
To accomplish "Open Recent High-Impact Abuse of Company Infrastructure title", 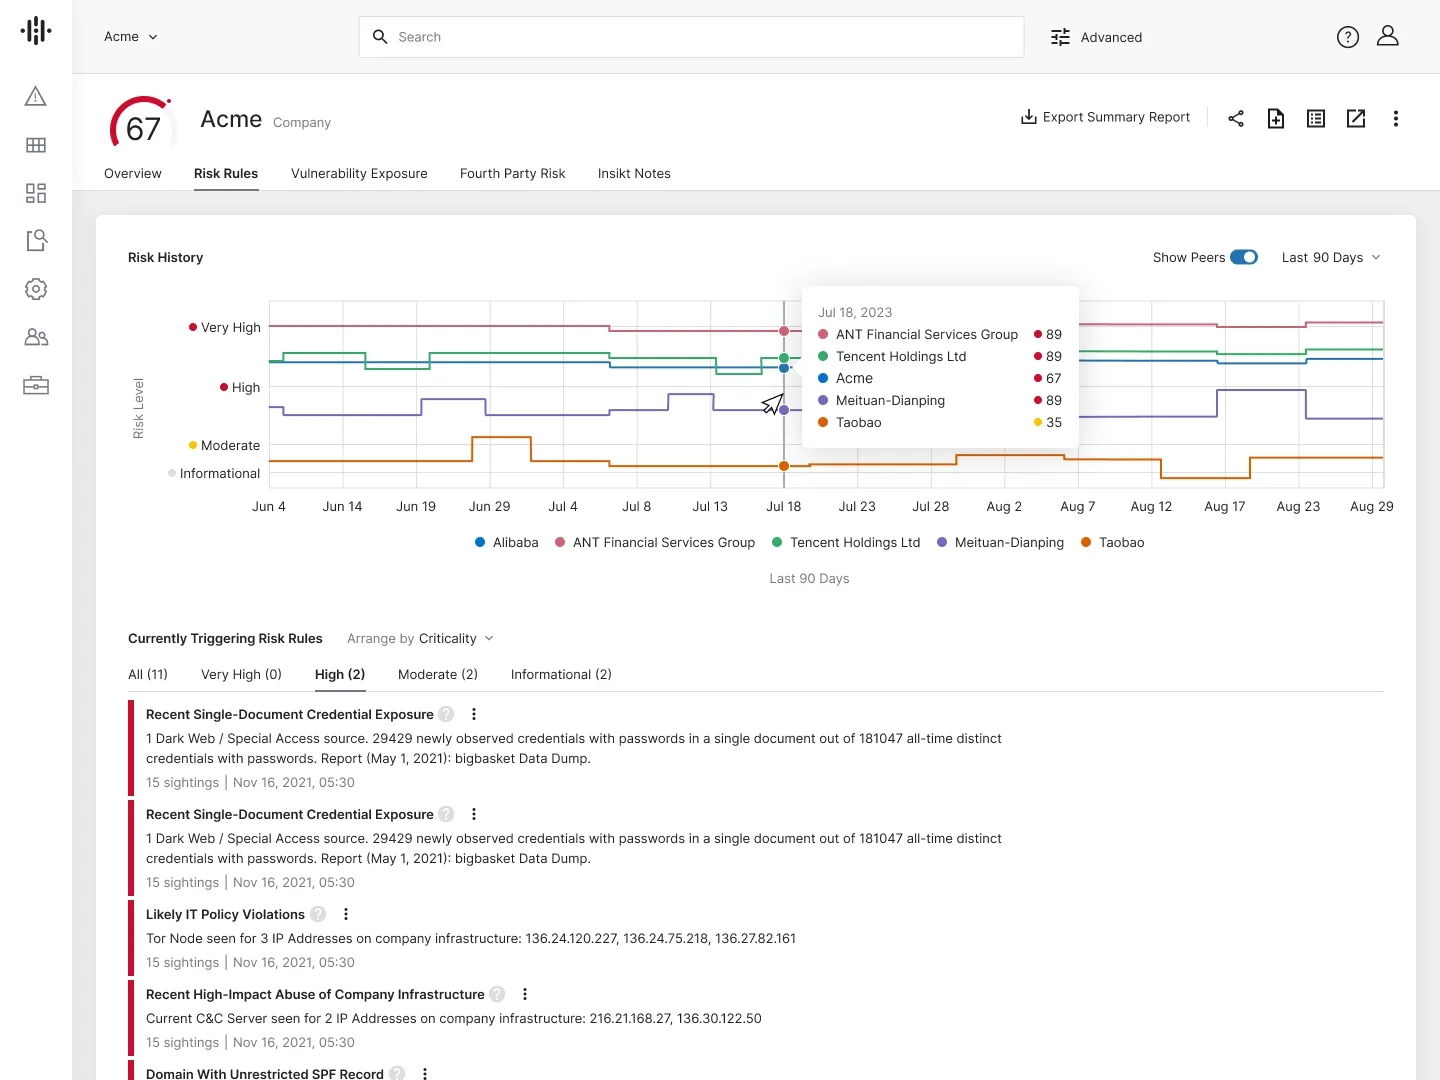I will tap(315, 994).
